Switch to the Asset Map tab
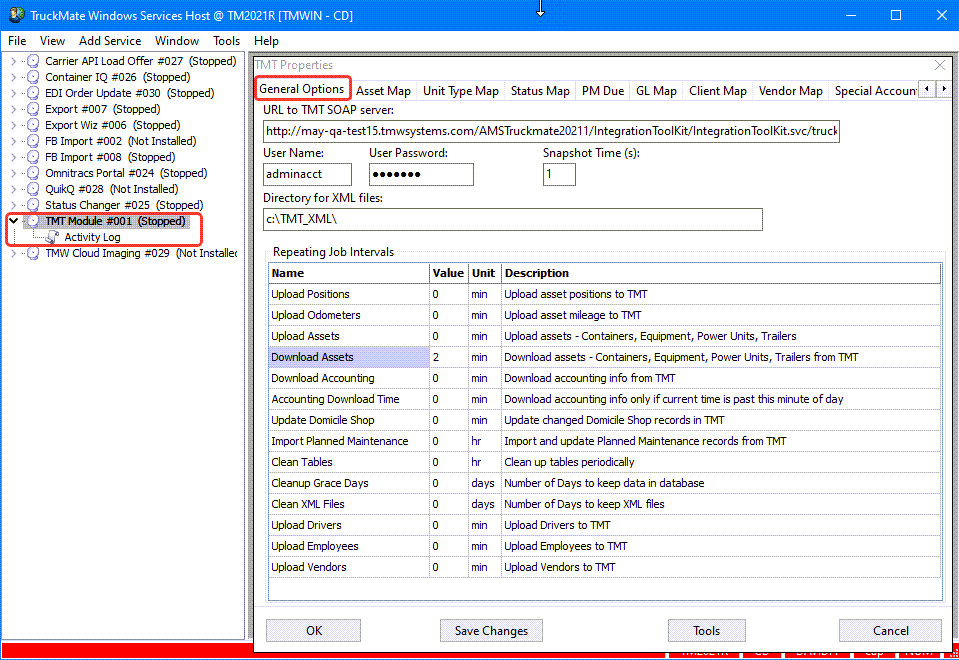The width and height of the screenshot is (959, 660). [x=383, y=91]
